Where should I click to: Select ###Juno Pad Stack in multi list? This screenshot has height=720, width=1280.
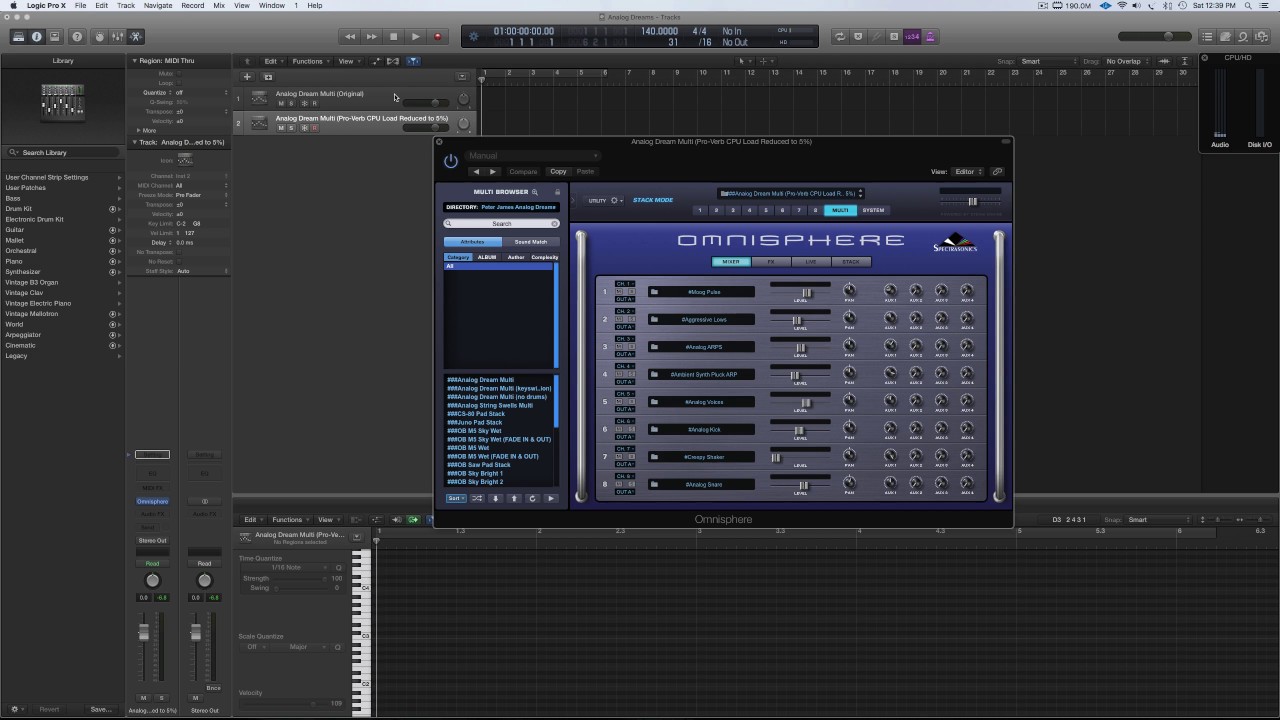[x=475, y=423]
